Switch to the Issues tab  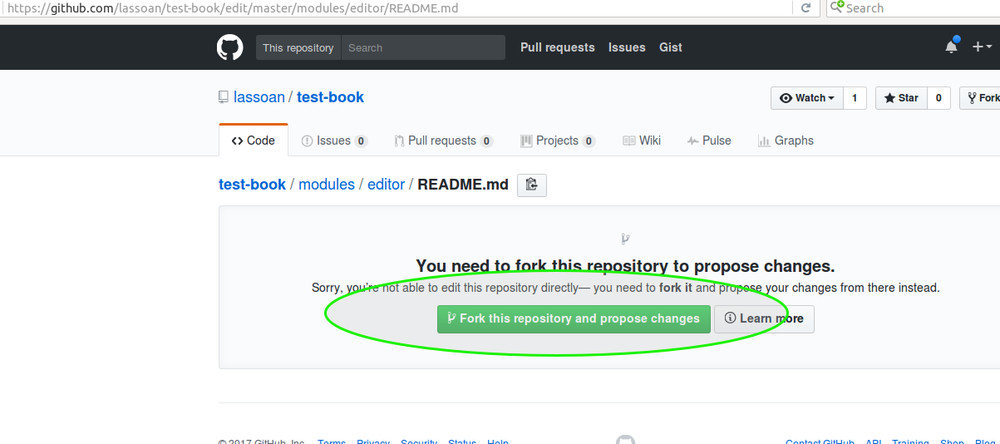(x=334, y=141)
